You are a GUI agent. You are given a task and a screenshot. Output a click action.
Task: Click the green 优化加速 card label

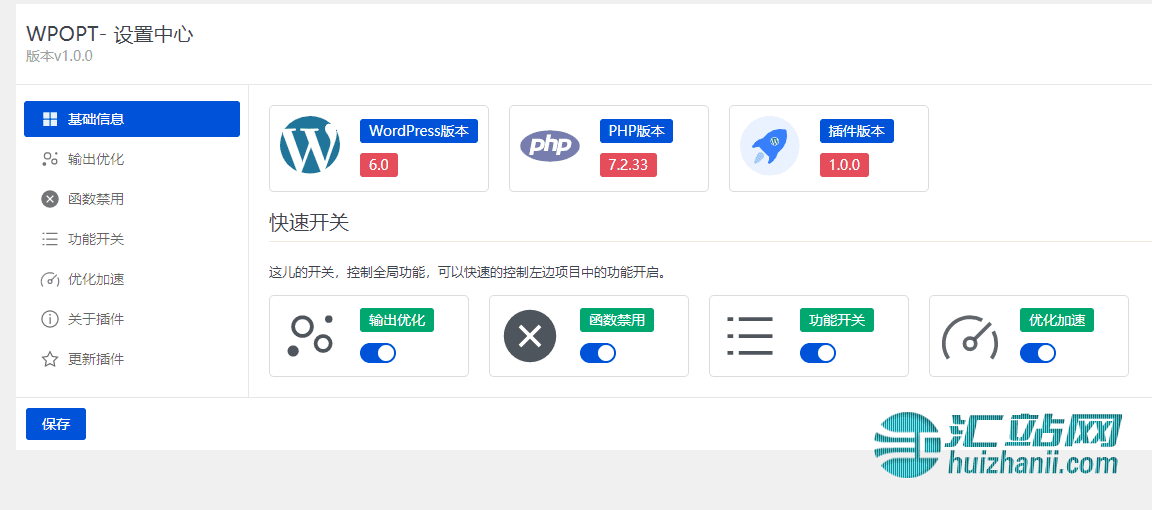tap(1057, 320)
